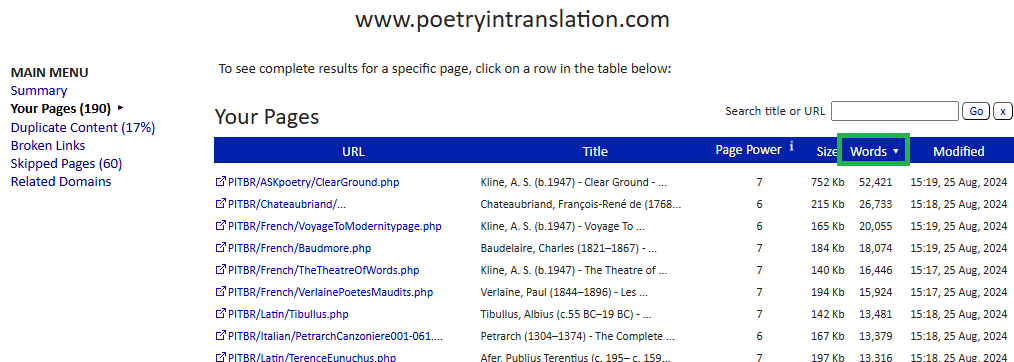Click title 'Tibullus, Albius (c.55 BC–19 BC)'

[566, 314]
